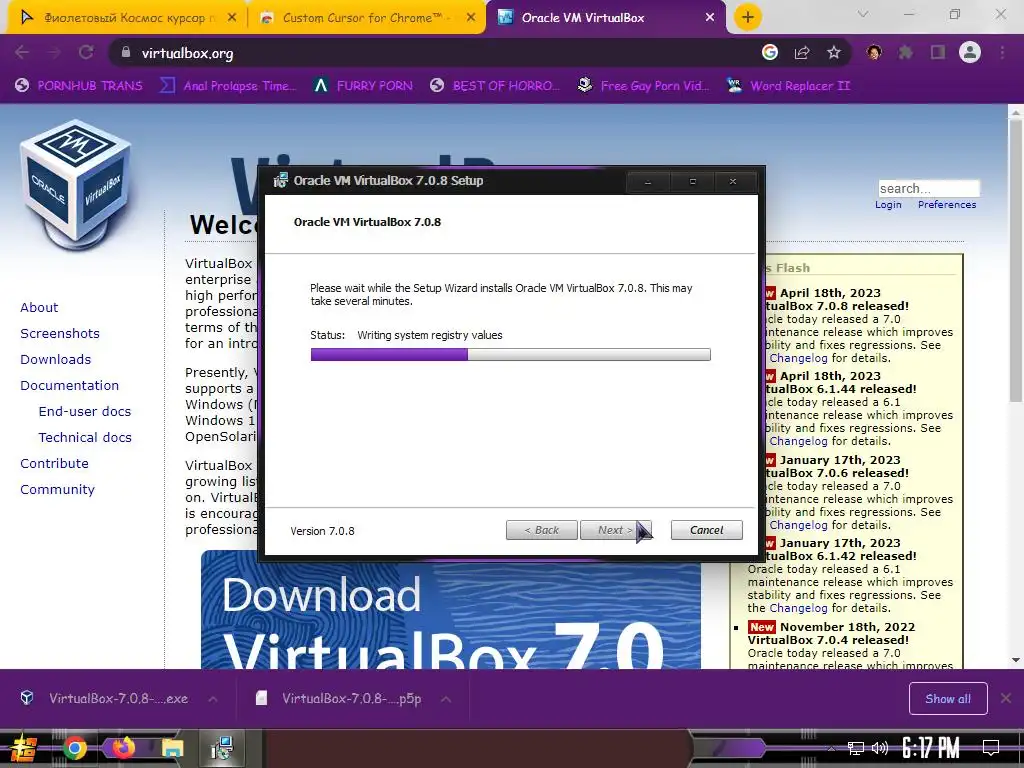Switch to the Фиолетовый Космос курсор tab
Viewport: 1024px width, 768px height.
tap(128, 18)
